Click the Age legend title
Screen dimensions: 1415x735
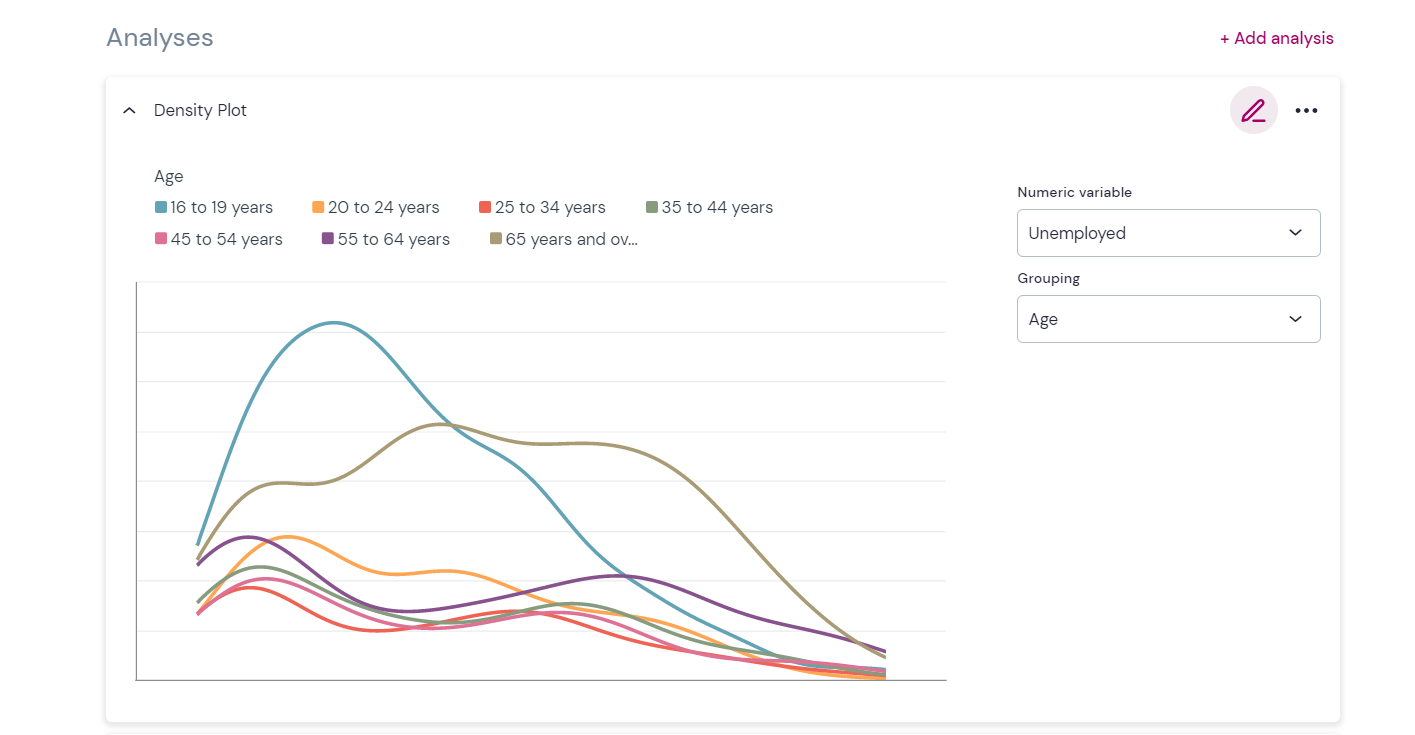pos(169,176)
